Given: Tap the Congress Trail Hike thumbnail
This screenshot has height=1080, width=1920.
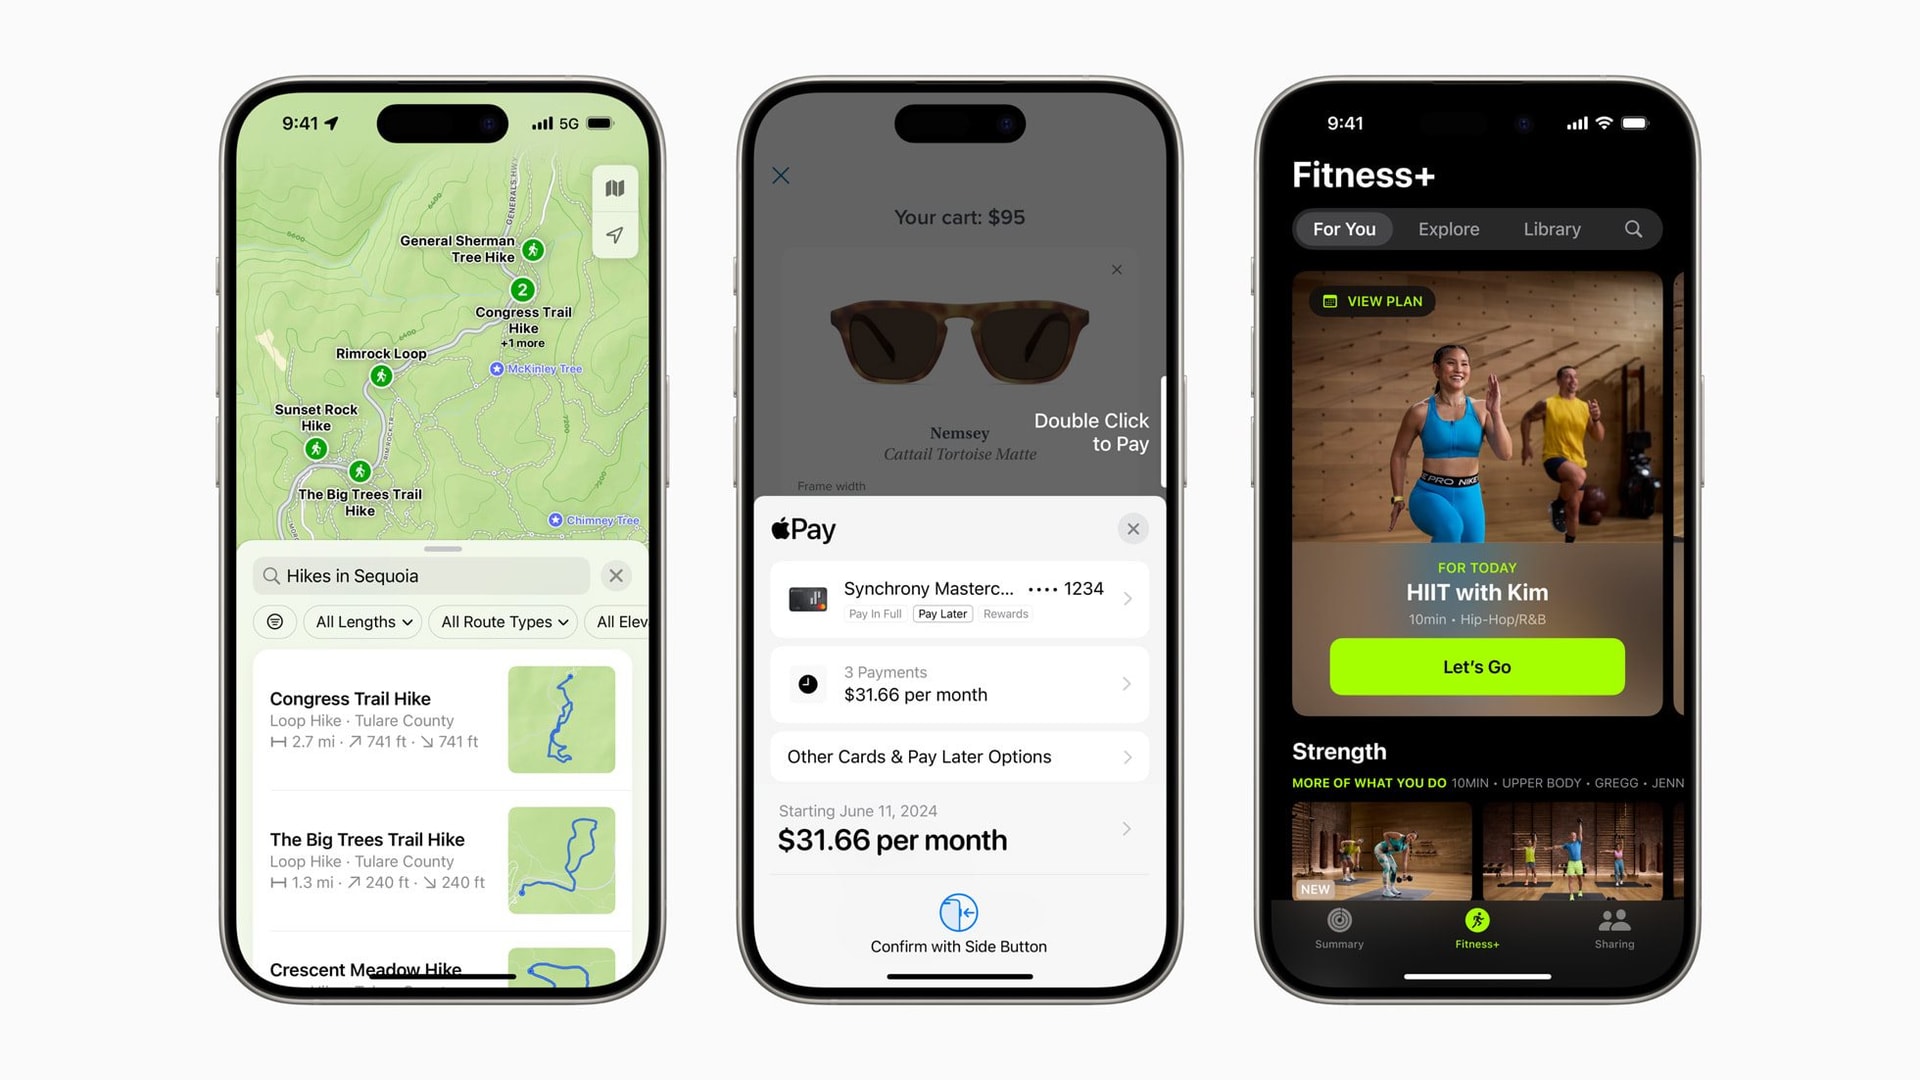Looking at the screenshot, I should [562, 719].
